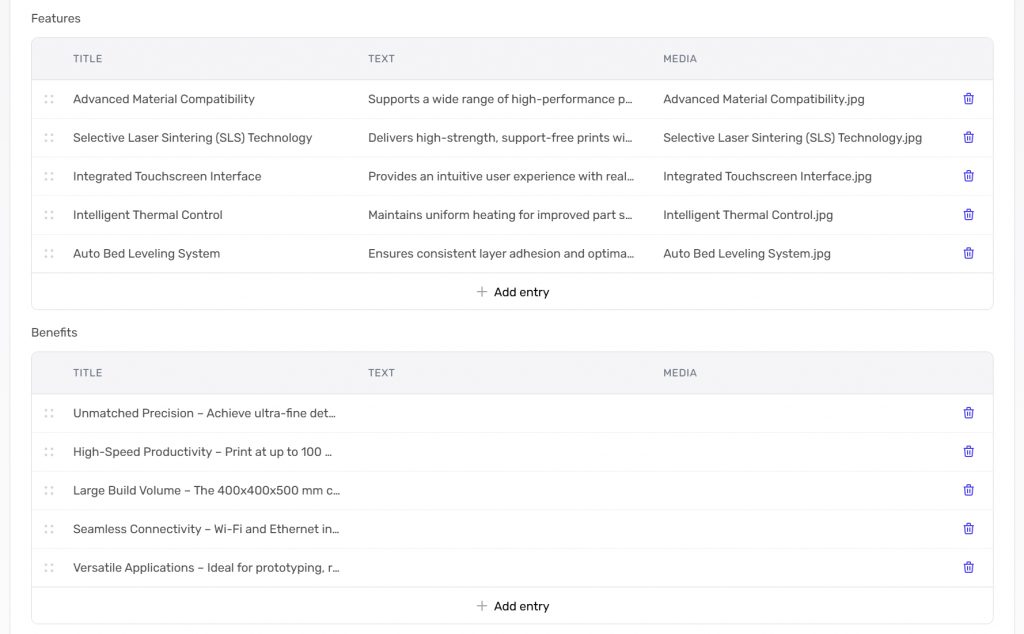1024x634 pixels.
Task: Add entry to the Benefits table
Action: click(512, 606)
